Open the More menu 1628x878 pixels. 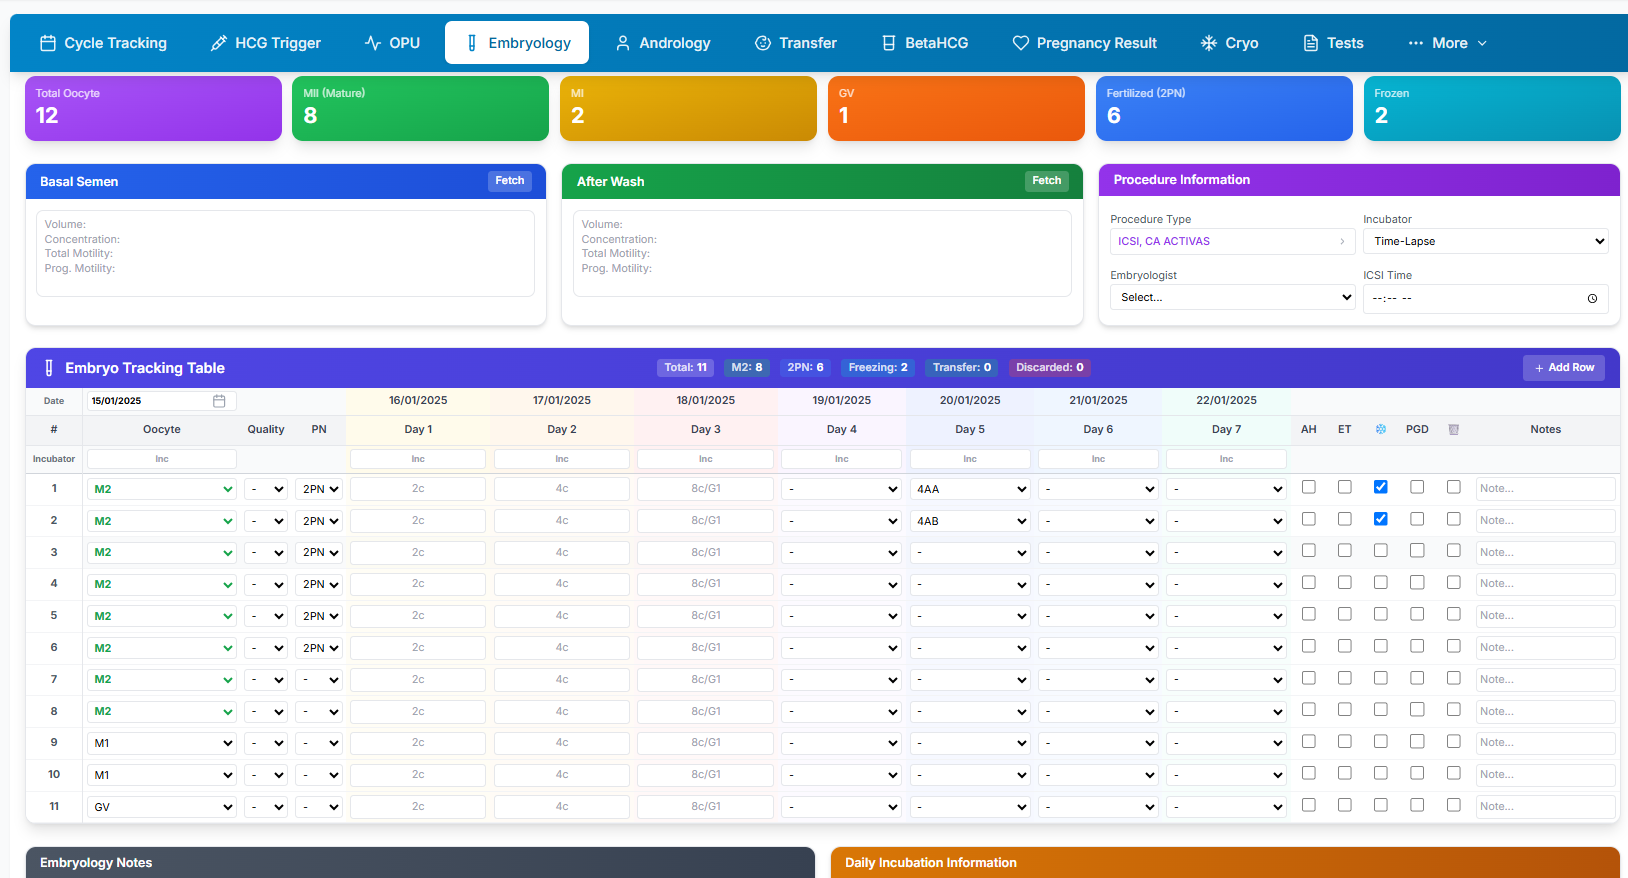[1448, 43]
